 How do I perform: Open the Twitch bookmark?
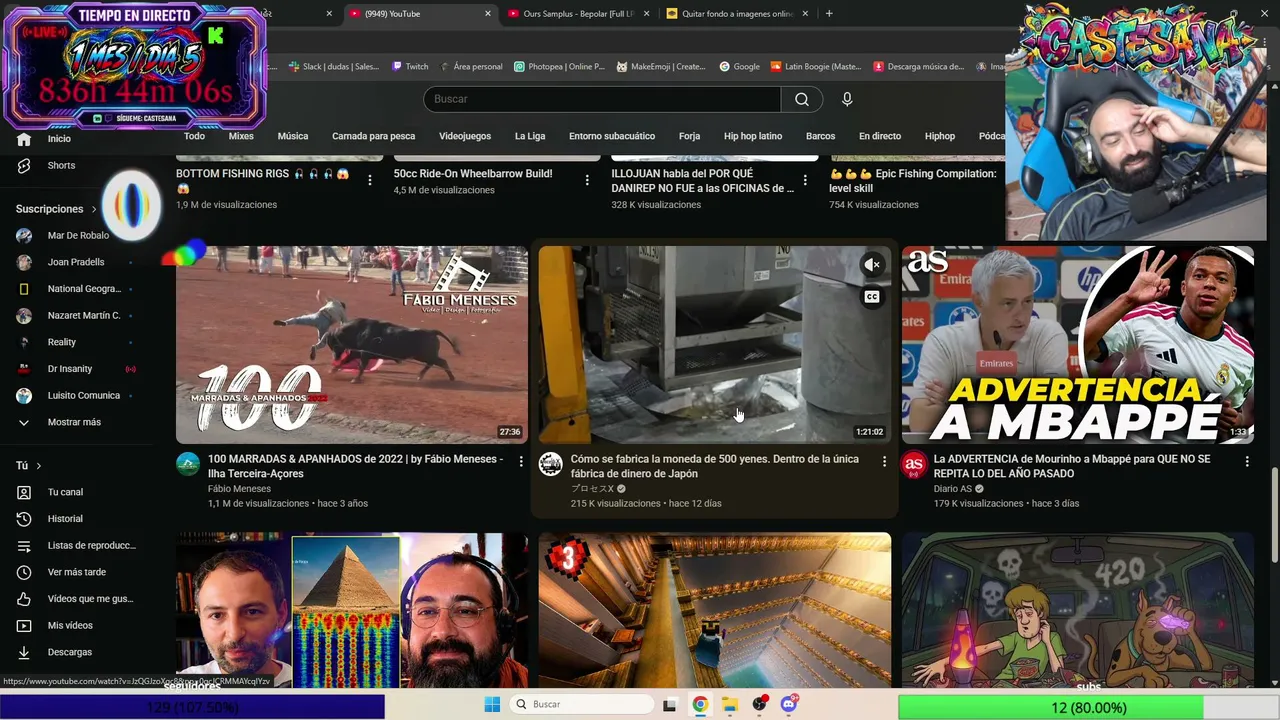pos(410,67)
